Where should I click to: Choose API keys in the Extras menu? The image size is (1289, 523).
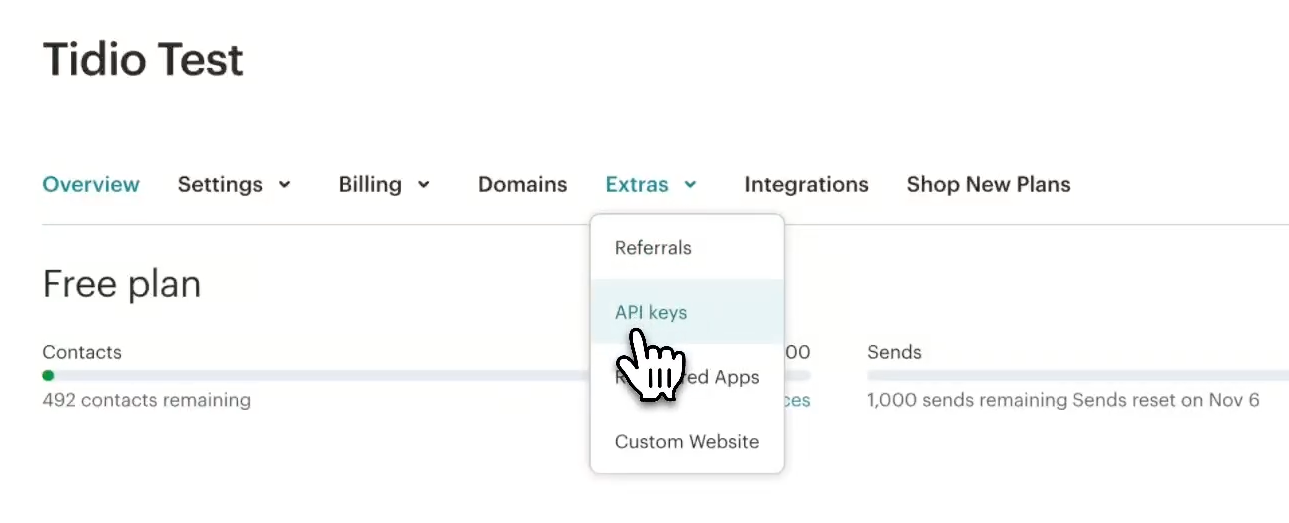point(651,312)
